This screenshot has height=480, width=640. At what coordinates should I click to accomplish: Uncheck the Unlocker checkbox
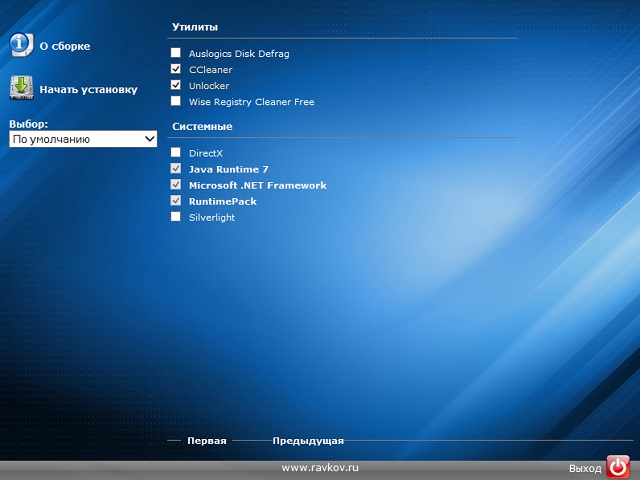click(x=176, y=85)
